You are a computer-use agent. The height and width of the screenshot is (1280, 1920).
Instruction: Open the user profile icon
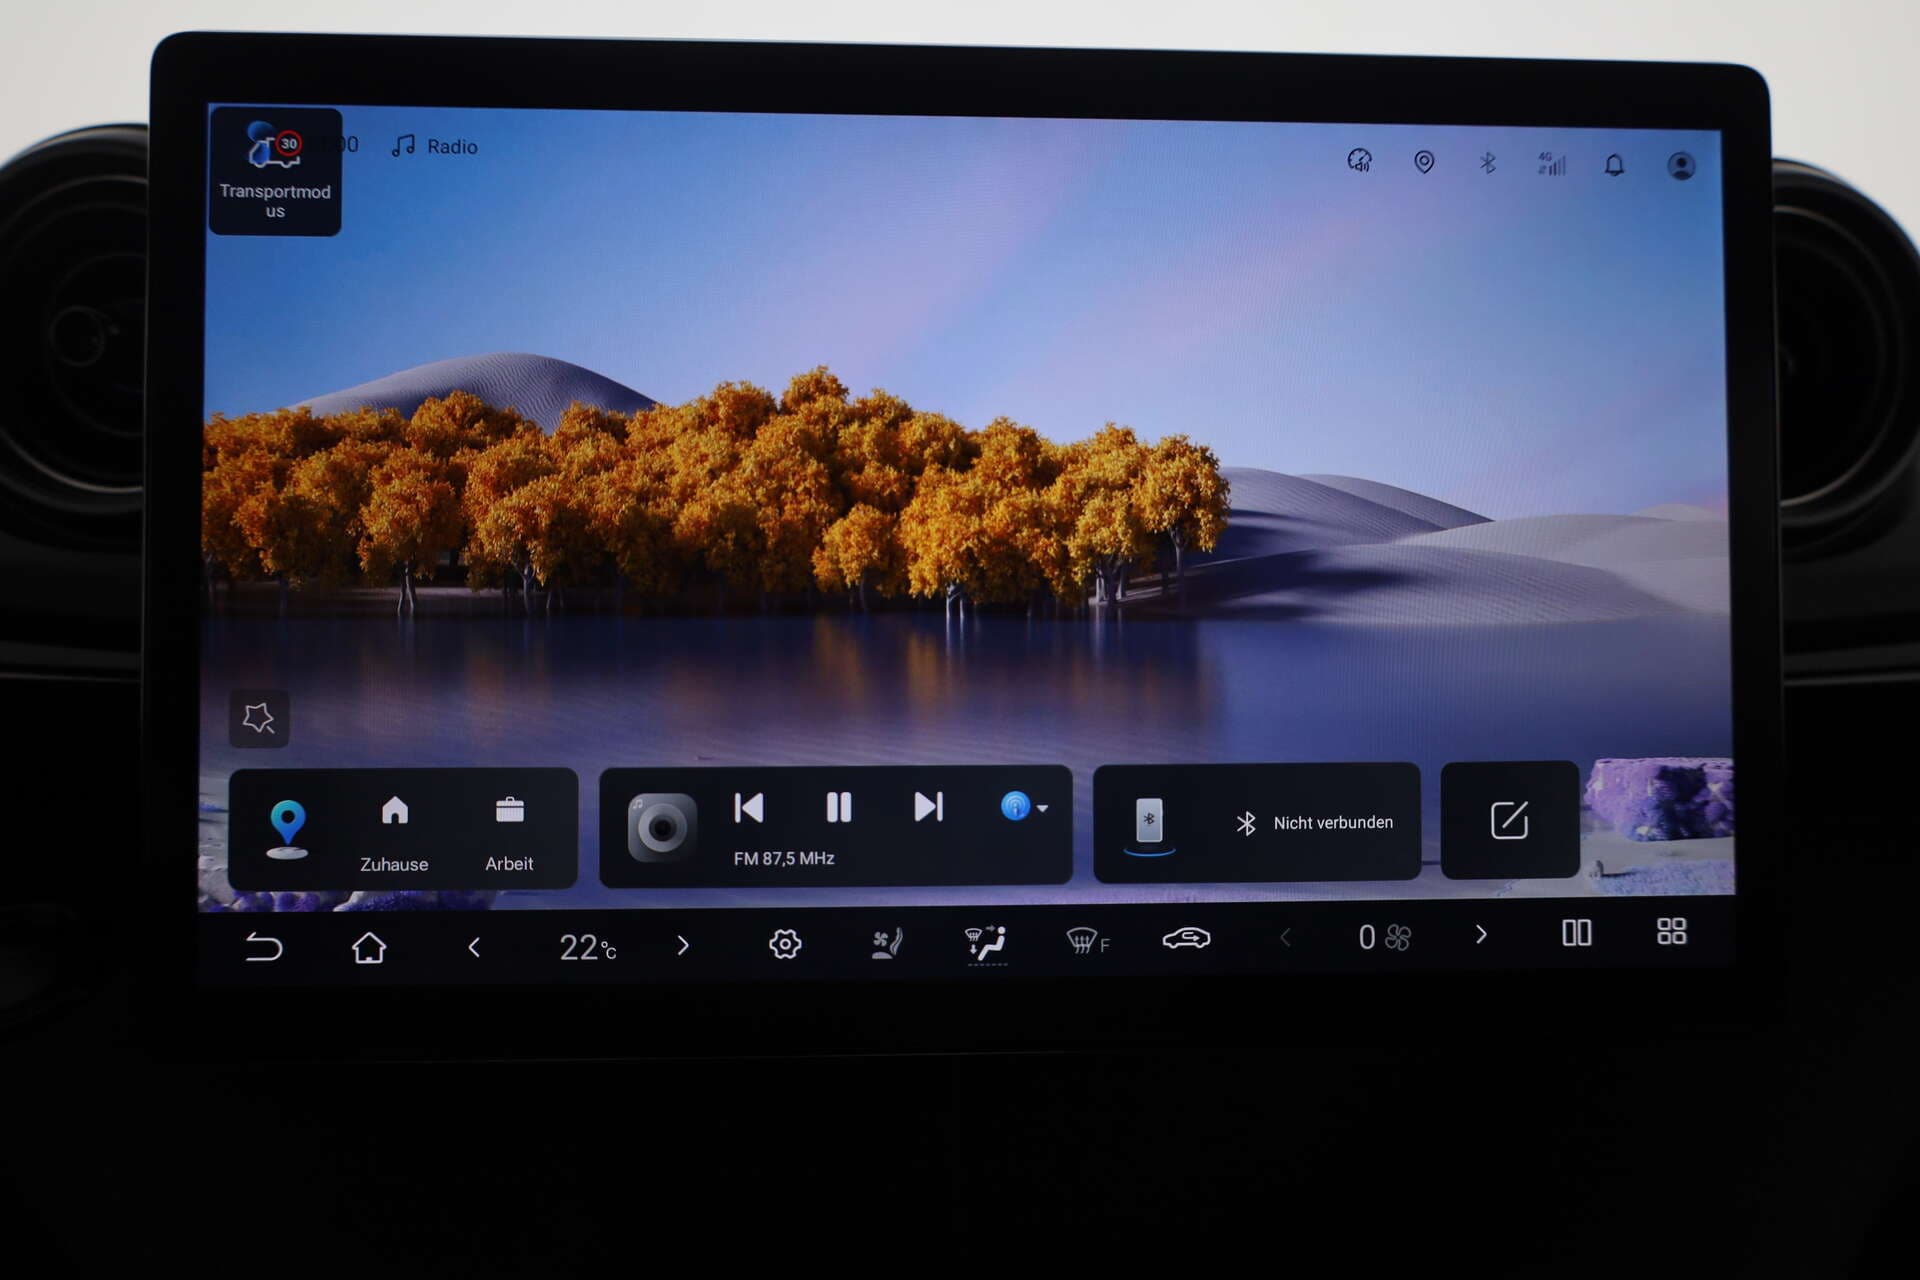click(x=1681, y=166)
